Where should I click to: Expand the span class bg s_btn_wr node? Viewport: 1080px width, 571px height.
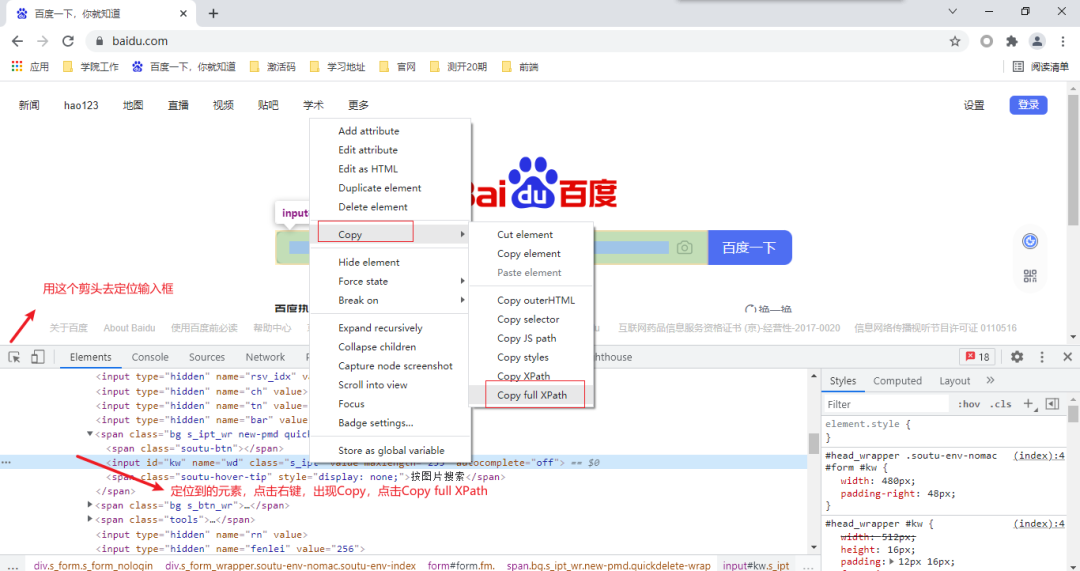click(x=90, y=505)
